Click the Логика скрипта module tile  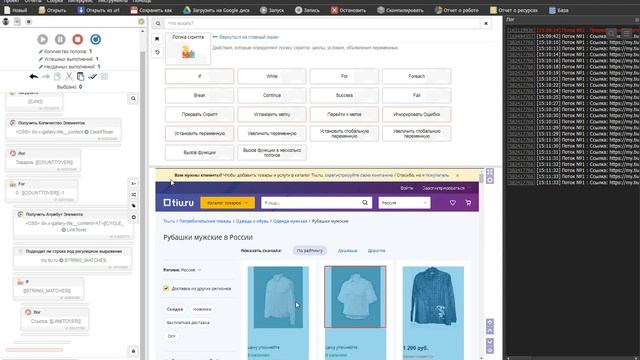point(188,49)
